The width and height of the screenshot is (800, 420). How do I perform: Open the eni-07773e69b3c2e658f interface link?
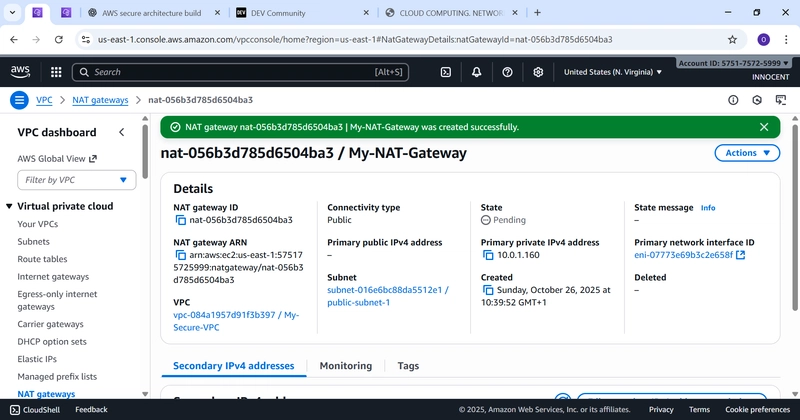point(683,255)
